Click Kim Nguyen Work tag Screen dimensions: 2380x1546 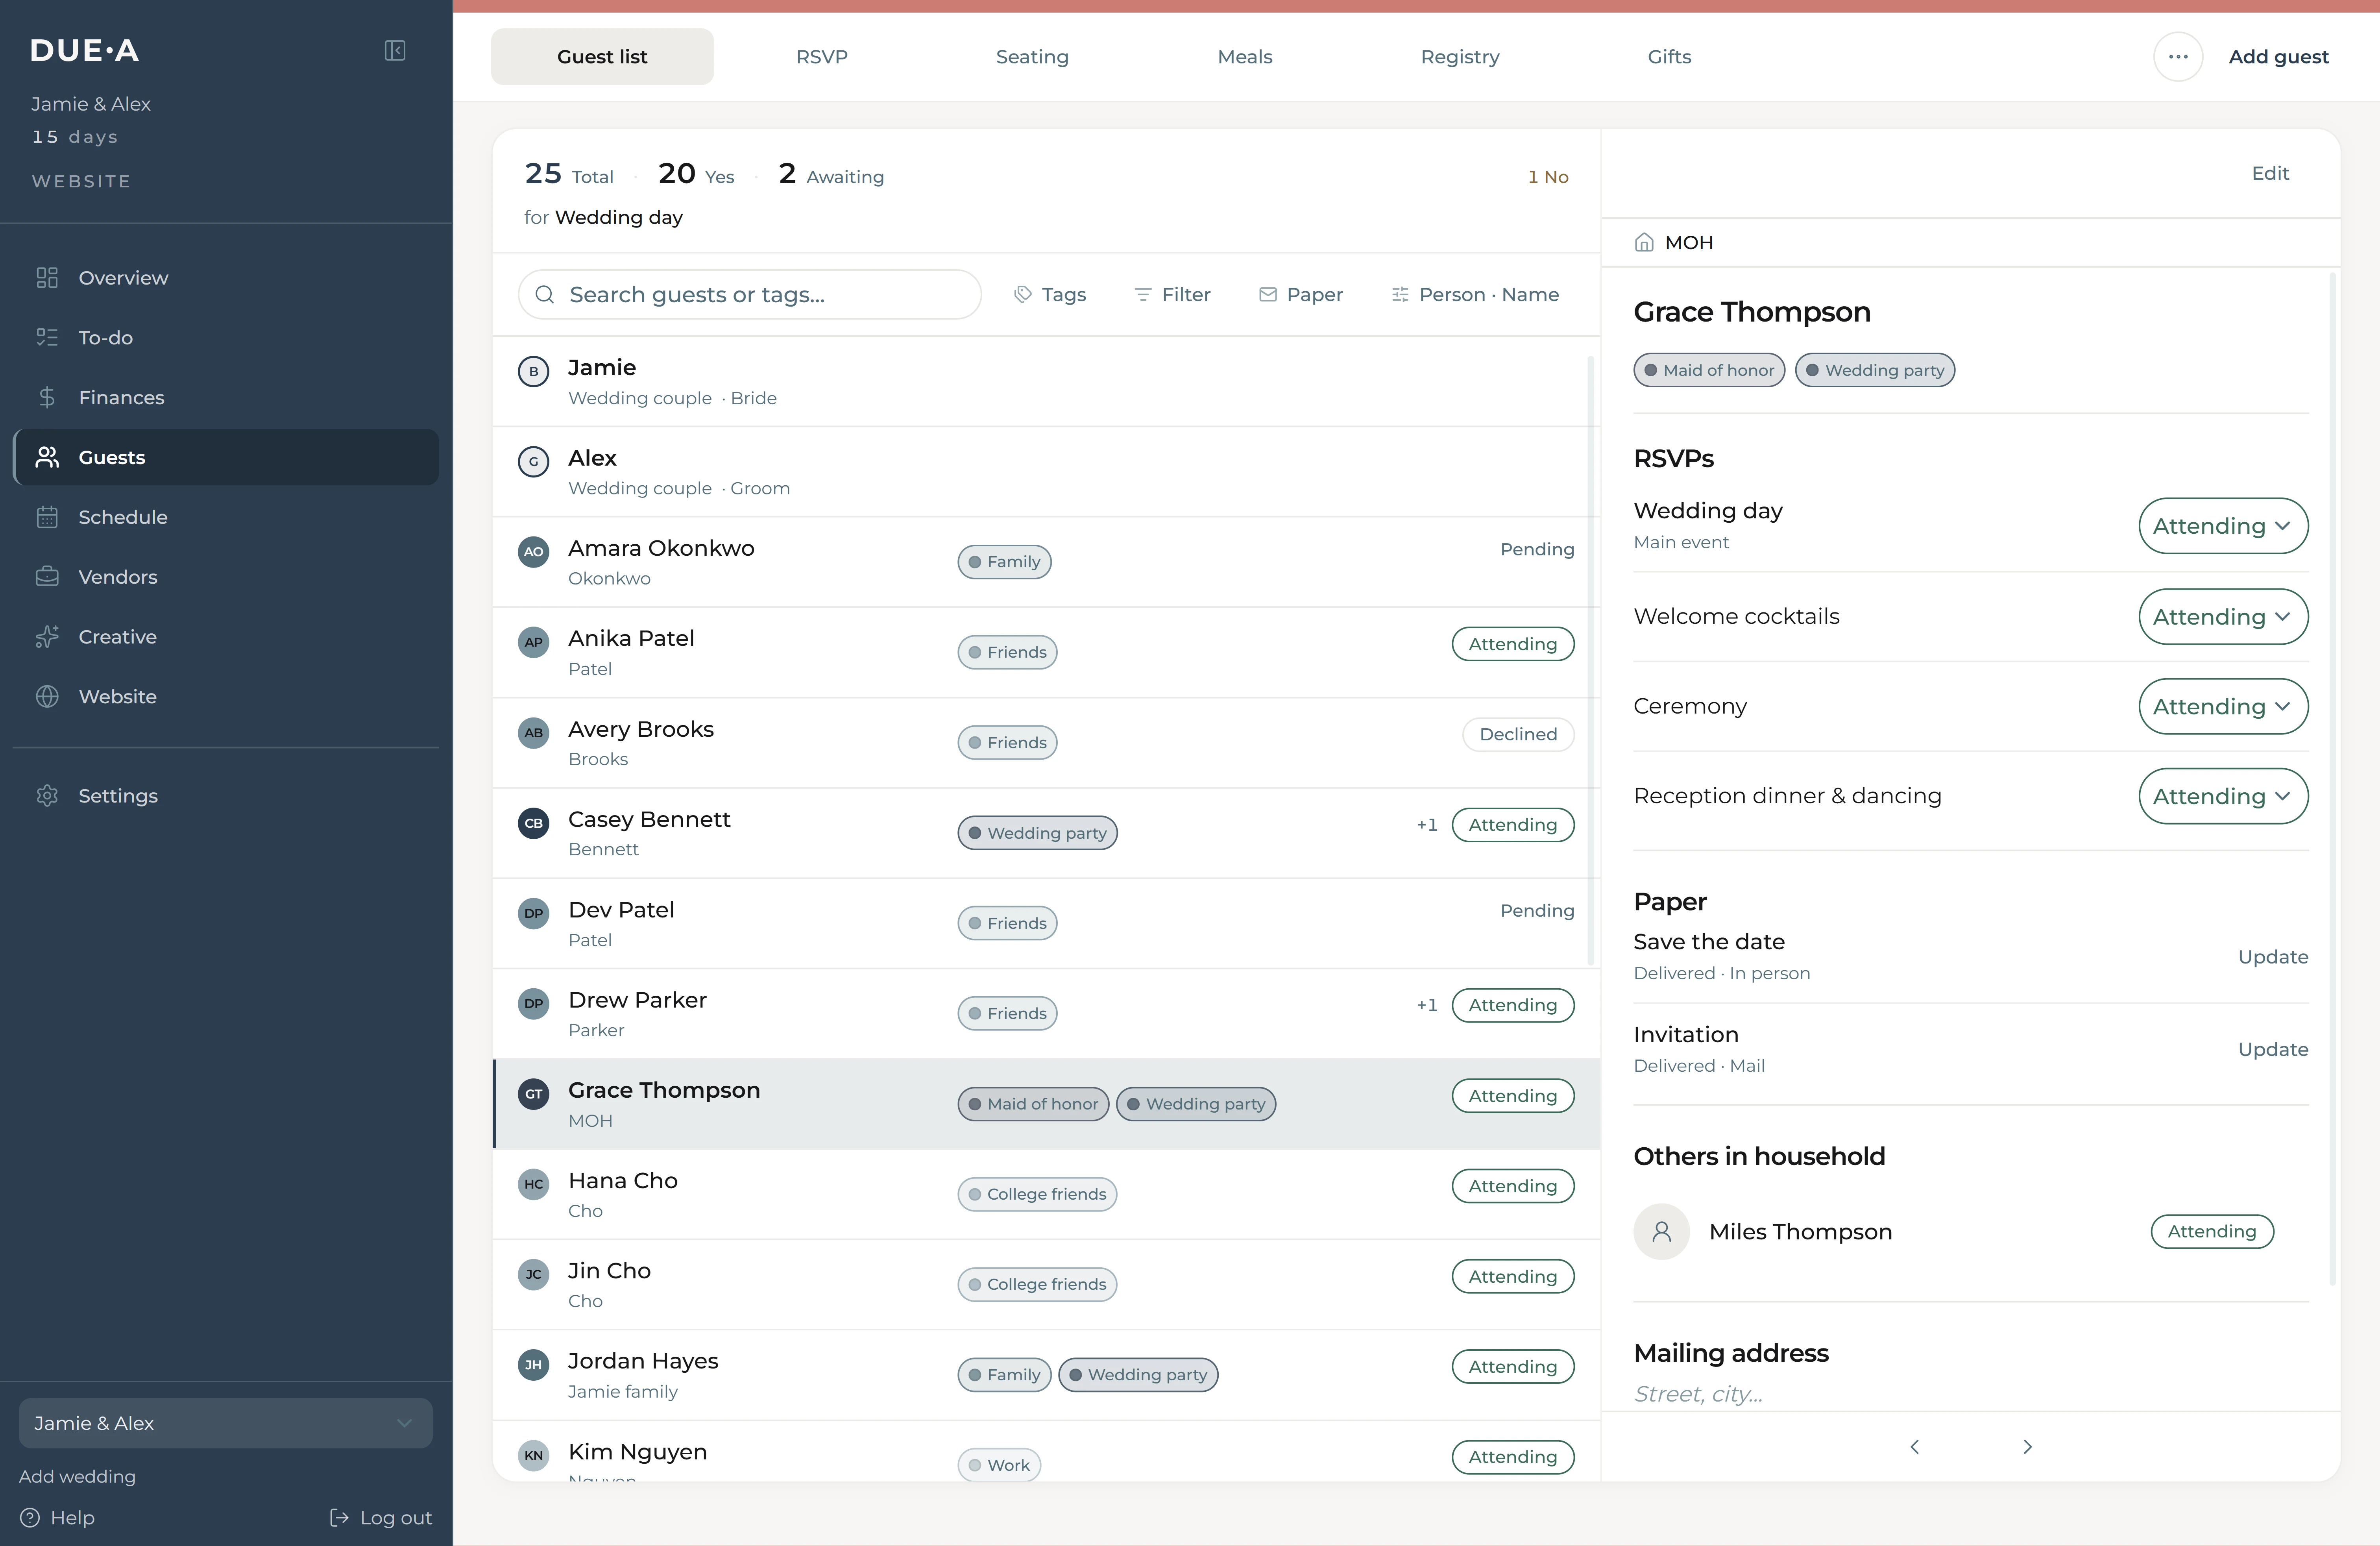(x=999, y=1464)
